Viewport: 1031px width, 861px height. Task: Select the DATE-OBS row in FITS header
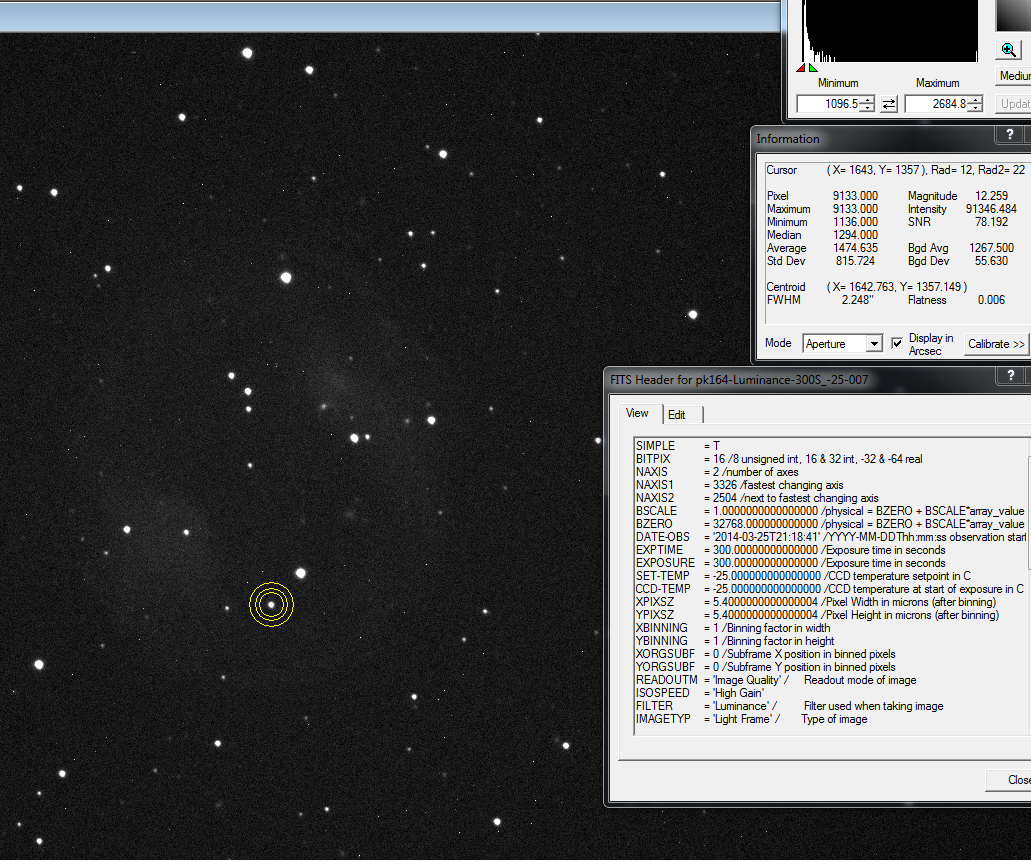pyautogui.click(x=830, y=537)
